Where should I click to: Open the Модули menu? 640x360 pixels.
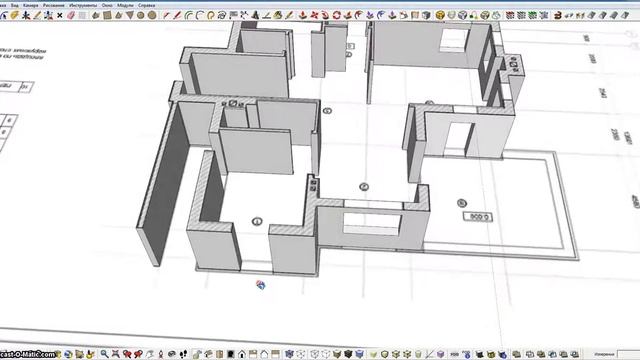[x=125, y=5]
